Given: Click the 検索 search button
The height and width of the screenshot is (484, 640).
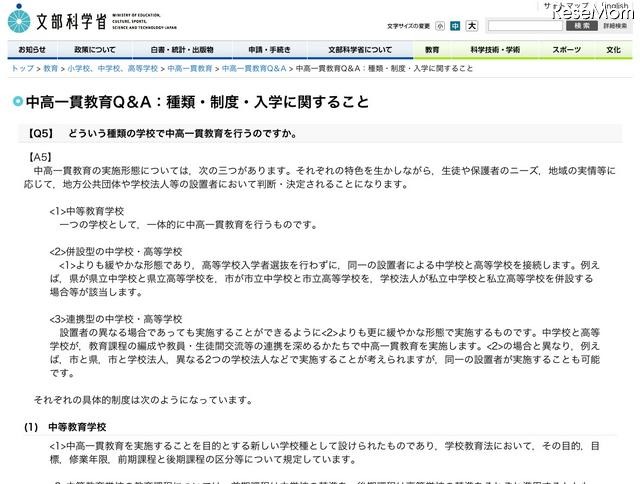Looking at the screenshot, I should (582, 26).
